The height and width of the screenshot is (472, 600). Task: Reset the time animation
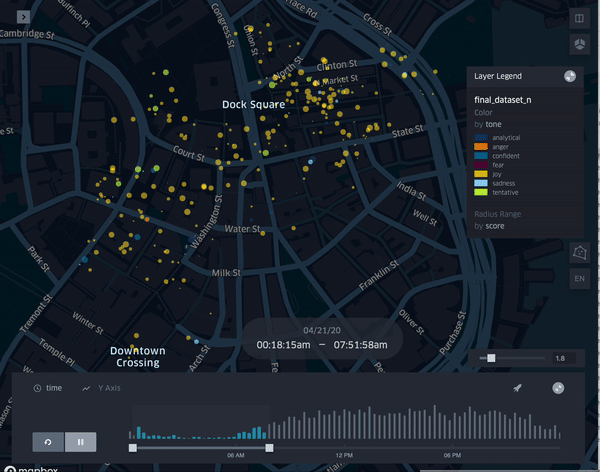pos(48,442)
